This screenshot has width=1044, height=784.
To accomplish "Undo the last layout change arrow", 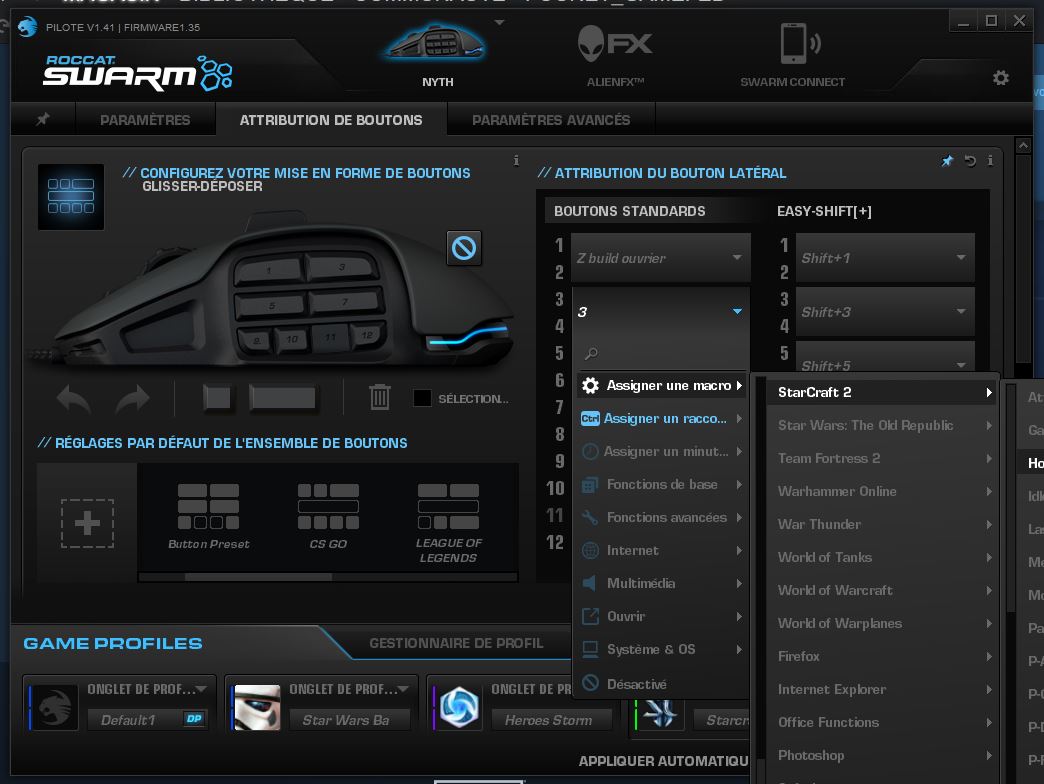I will point(73,399).
